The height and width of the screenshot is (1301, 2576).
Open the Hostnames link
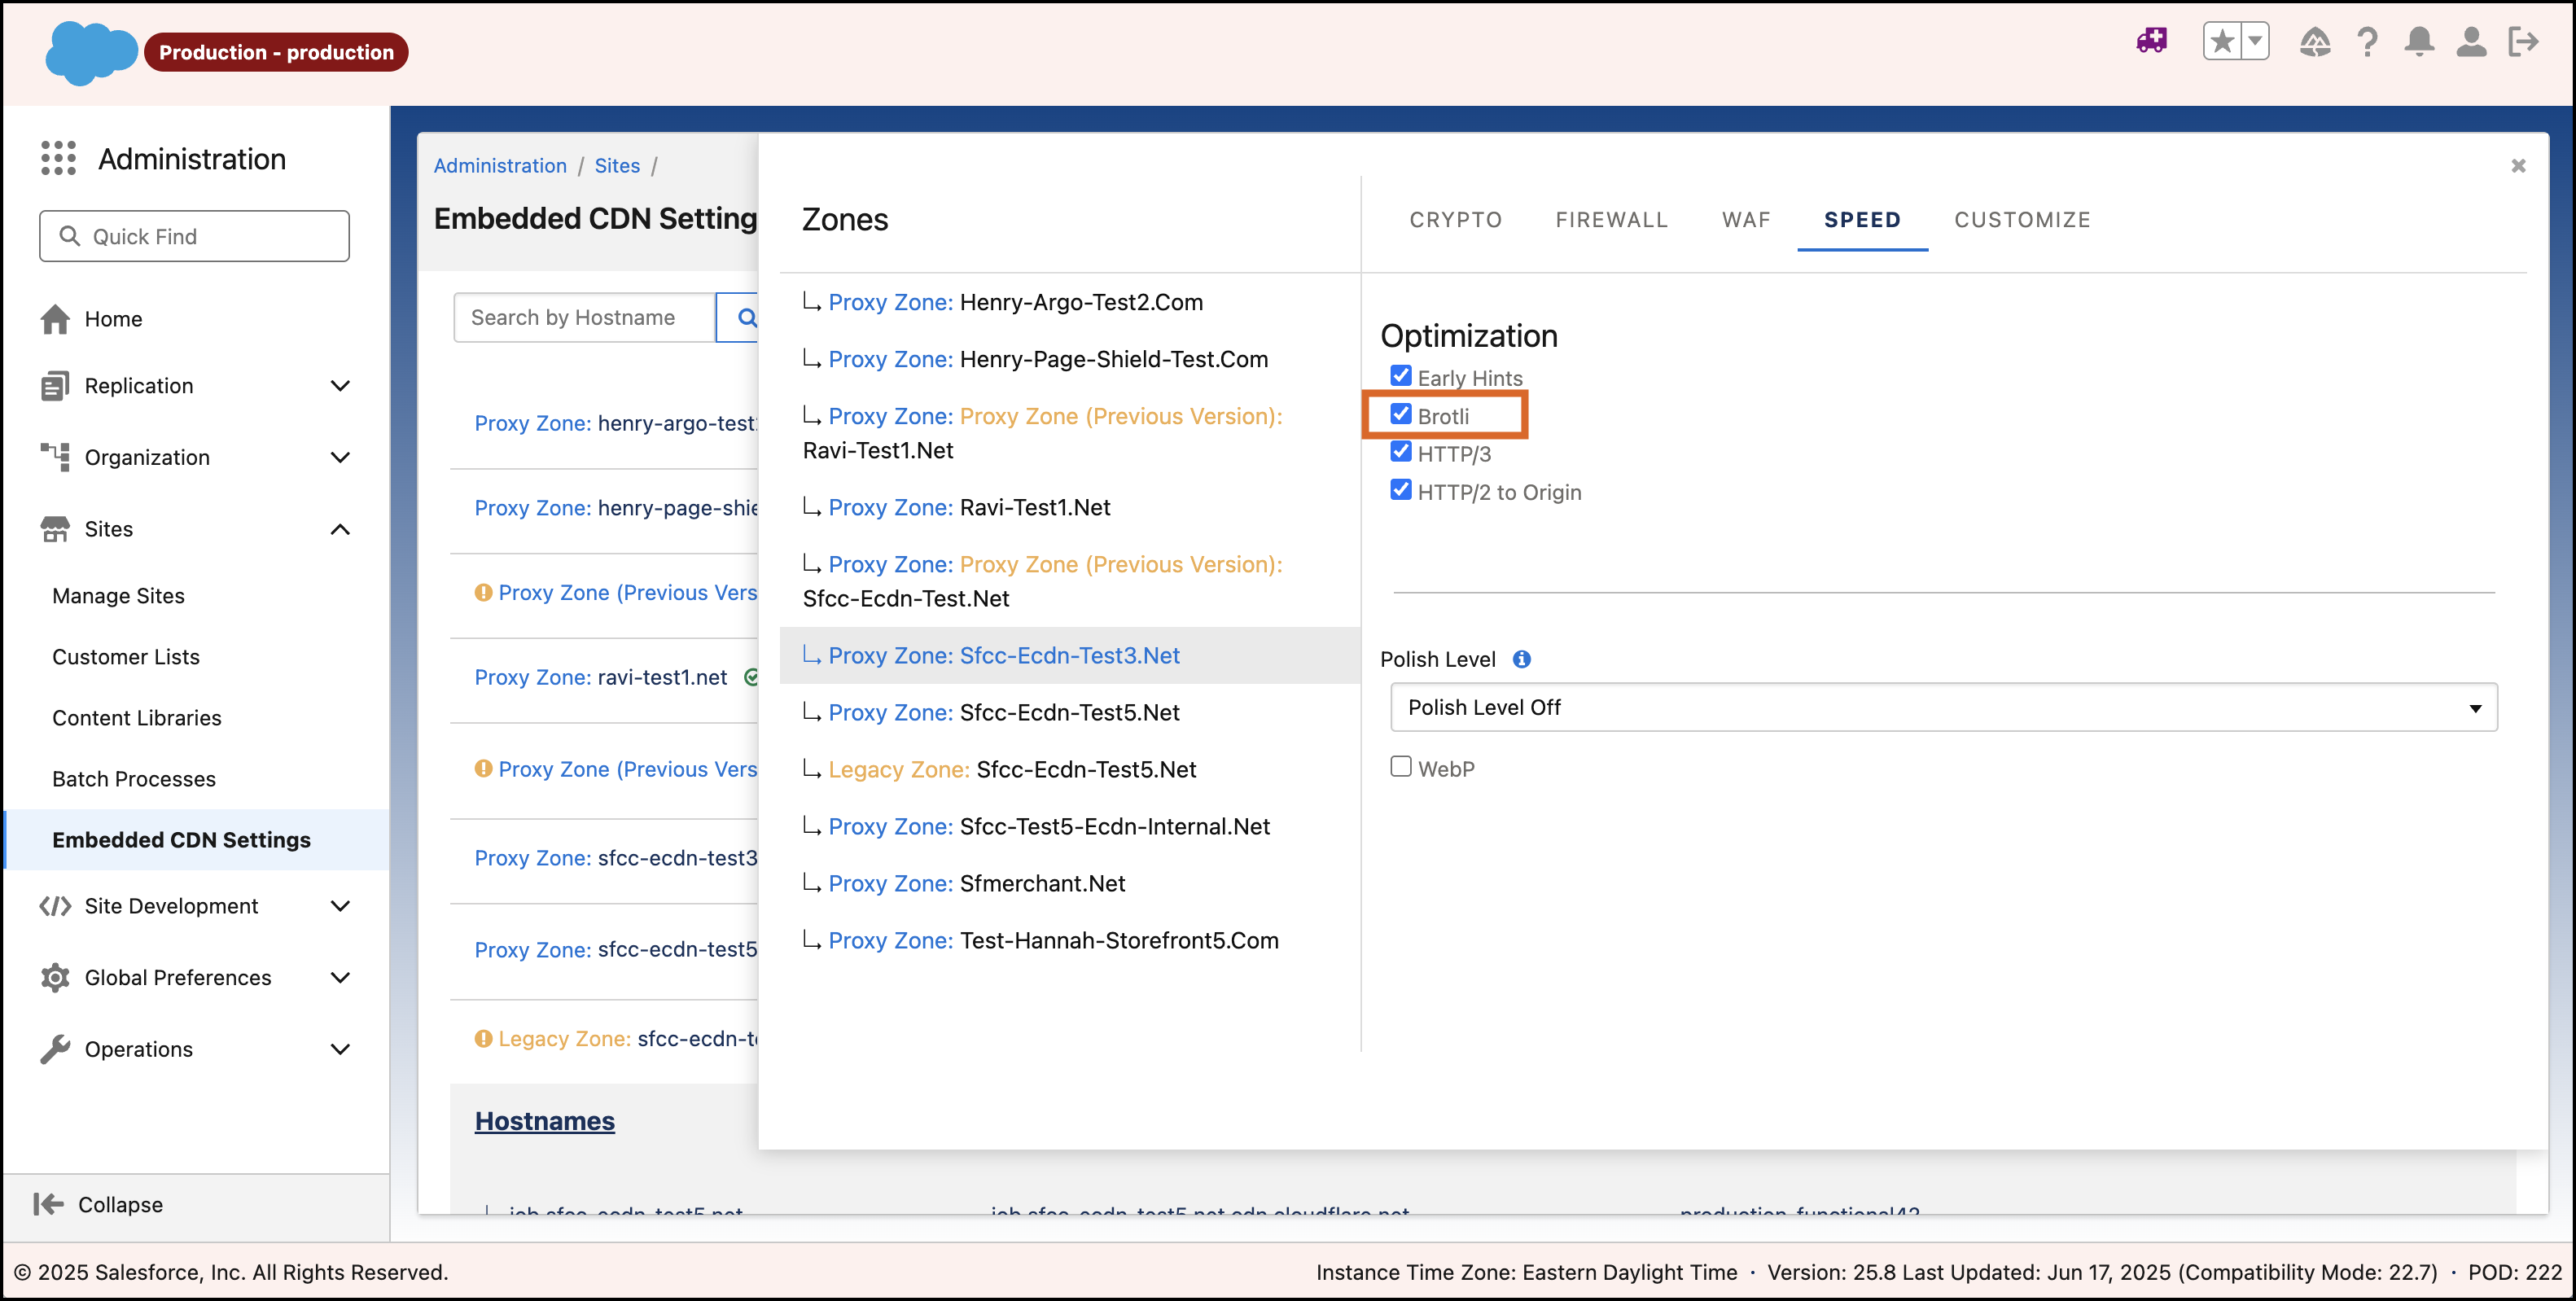click(x=544, y=1121)
